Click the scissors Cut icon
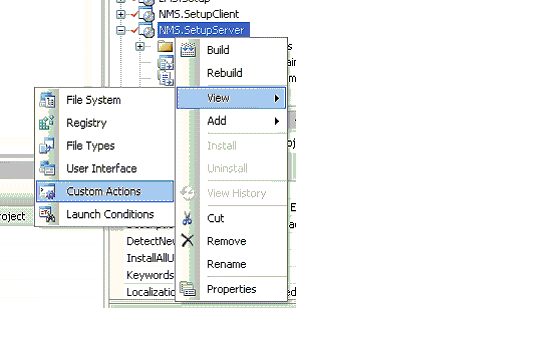Screen dimensions: 560x360 pyautogui.click(x=187, y=218)
